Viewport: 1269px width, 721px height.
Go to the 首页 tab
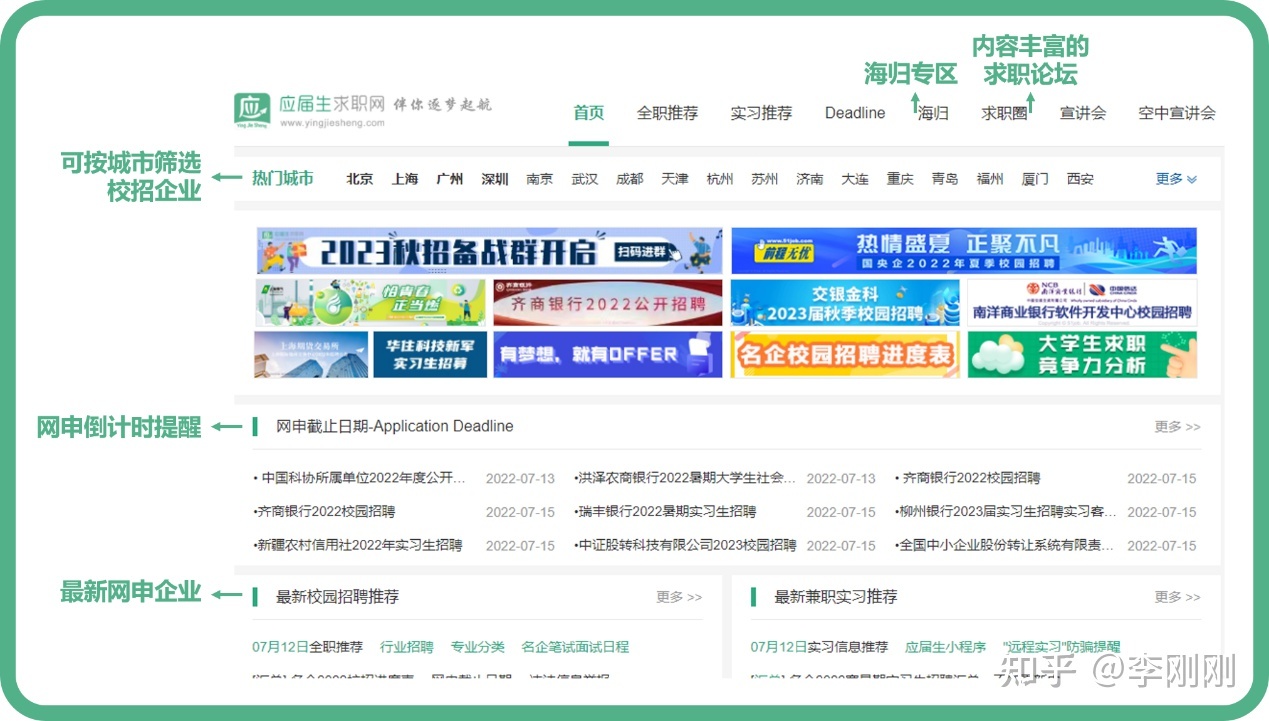tap(589, 112)
